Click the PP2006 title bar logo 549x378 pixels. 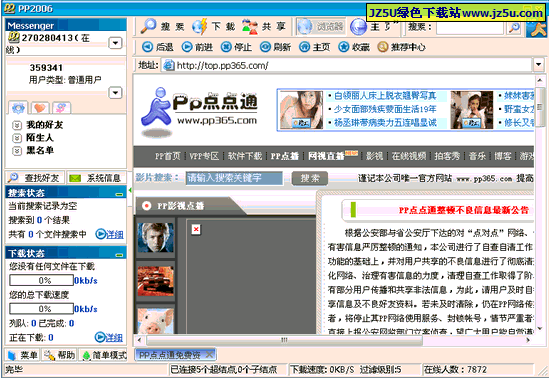10,8
